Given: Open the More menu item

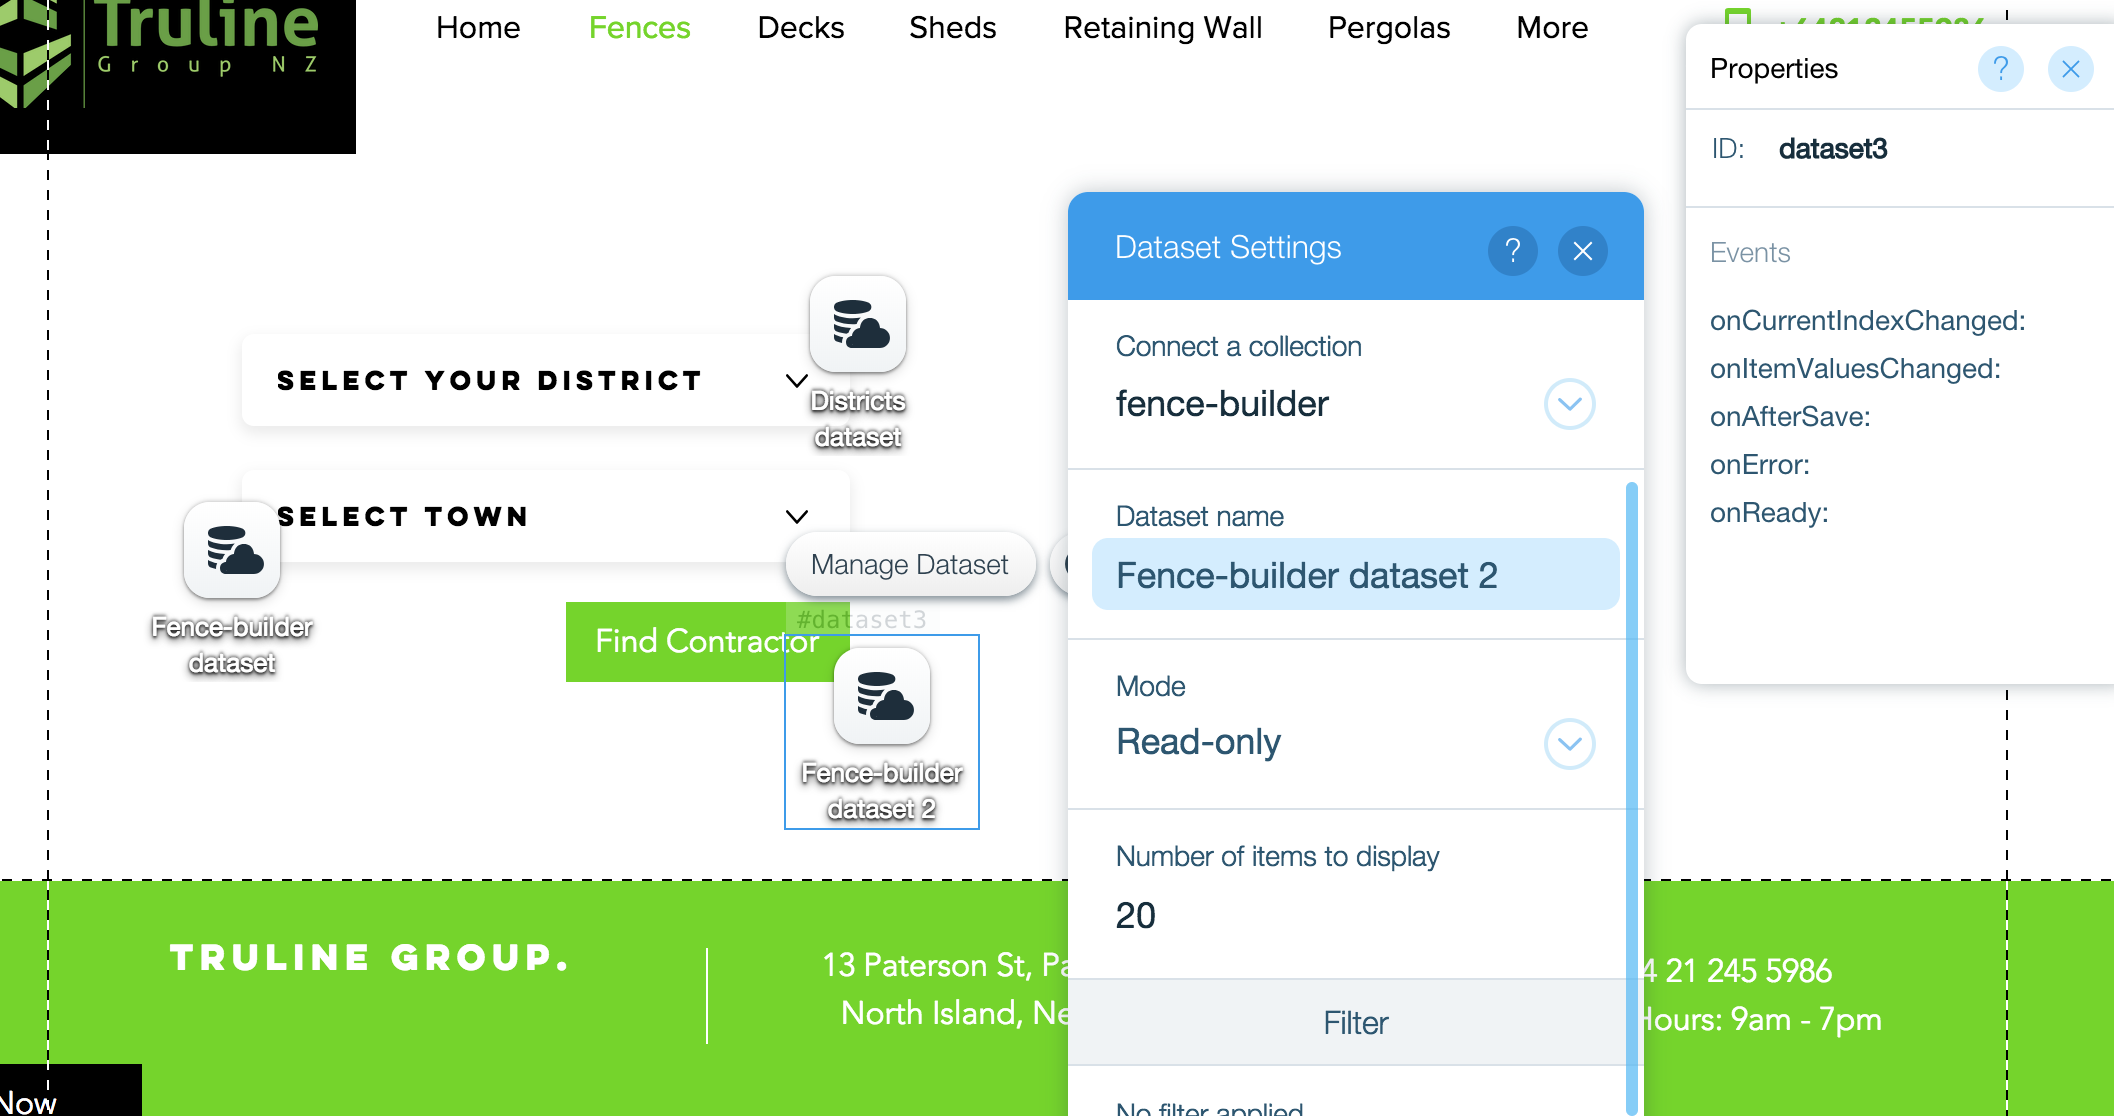Looking at the screenshot, I should coord(1551,28).
